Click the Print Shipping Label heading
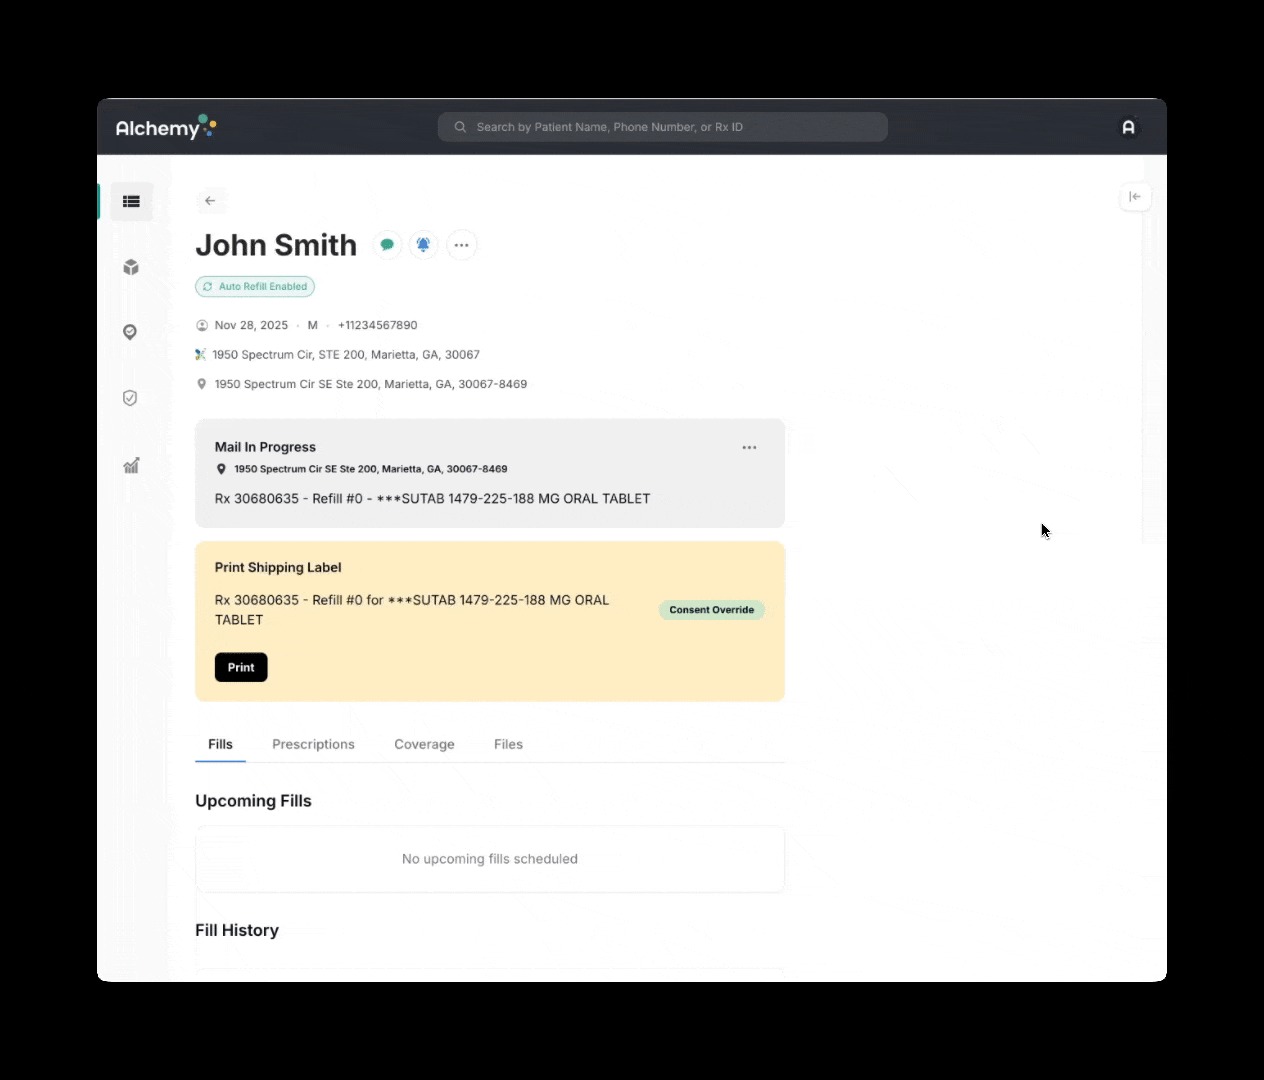The width and height of the screenshot is (1264, 1080). tap(278, 567)
